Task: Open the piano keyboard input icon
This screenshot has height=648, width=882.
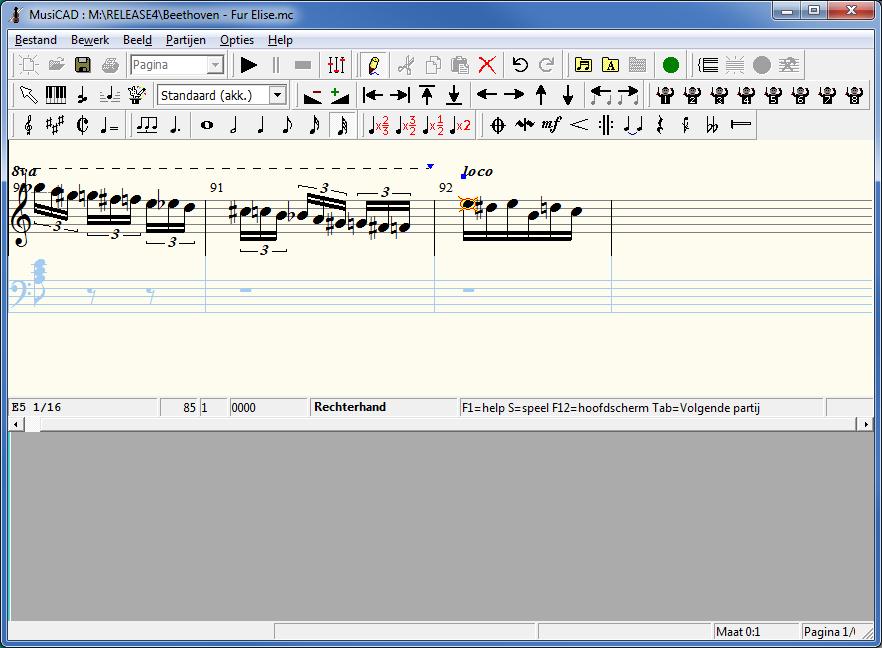Action: [x=56, y=94]
